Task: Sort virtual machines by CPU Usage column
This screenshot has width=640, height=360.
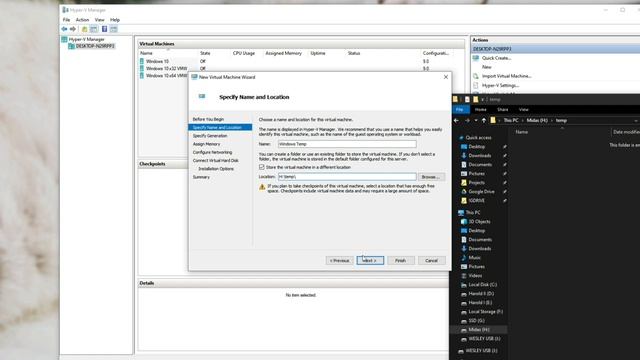Action: [244, 53]
